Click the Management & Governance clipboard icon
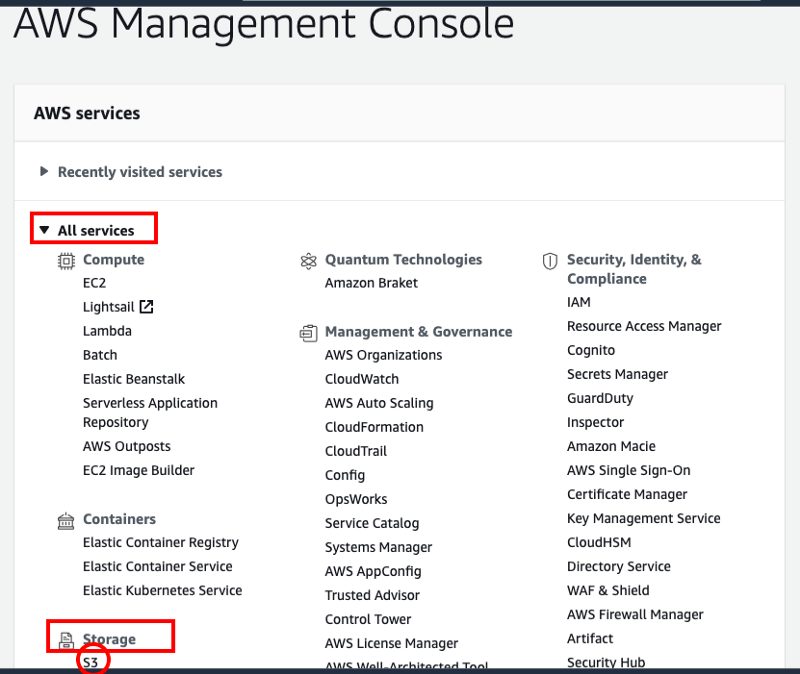This screenshot has width=800, height=674. (308, 333)
